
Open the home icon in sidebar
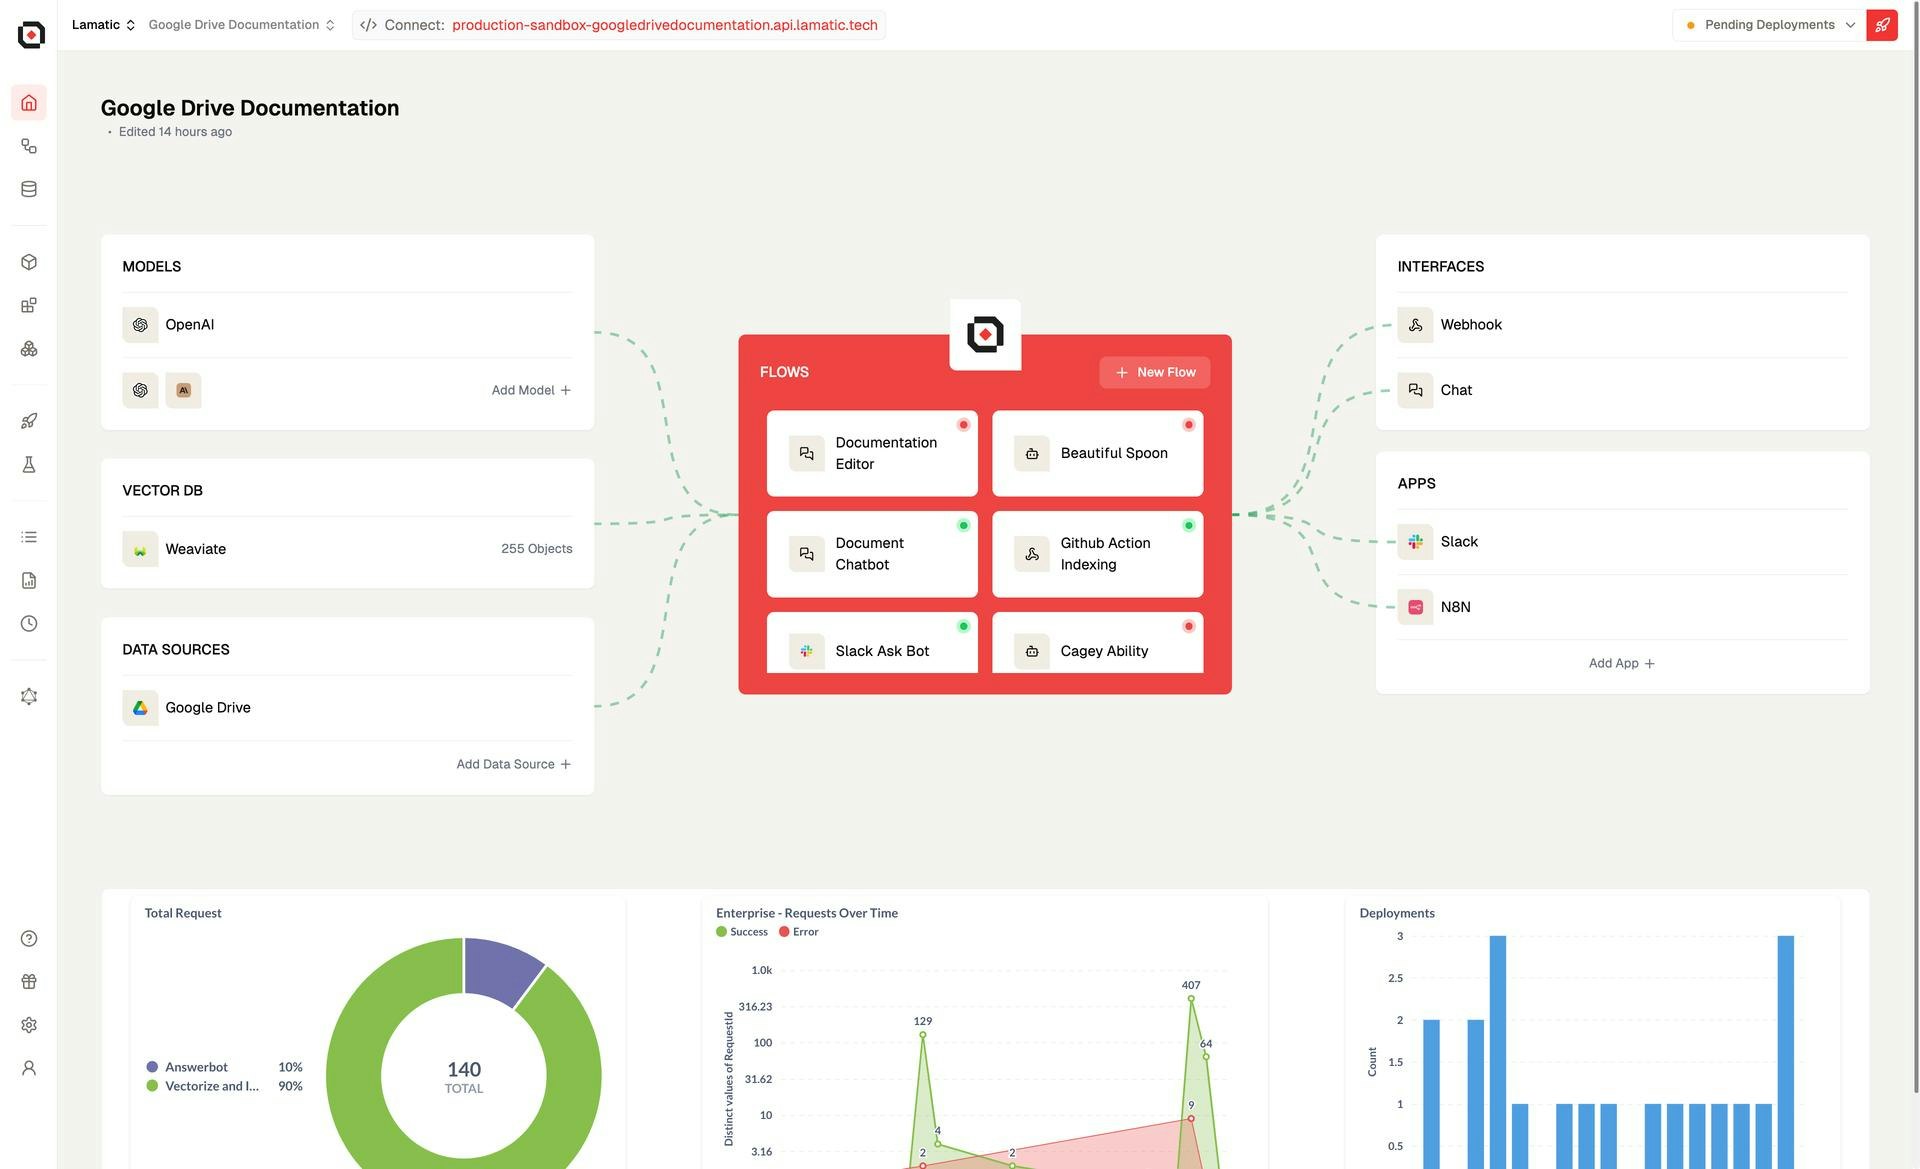tap(29, 103)
